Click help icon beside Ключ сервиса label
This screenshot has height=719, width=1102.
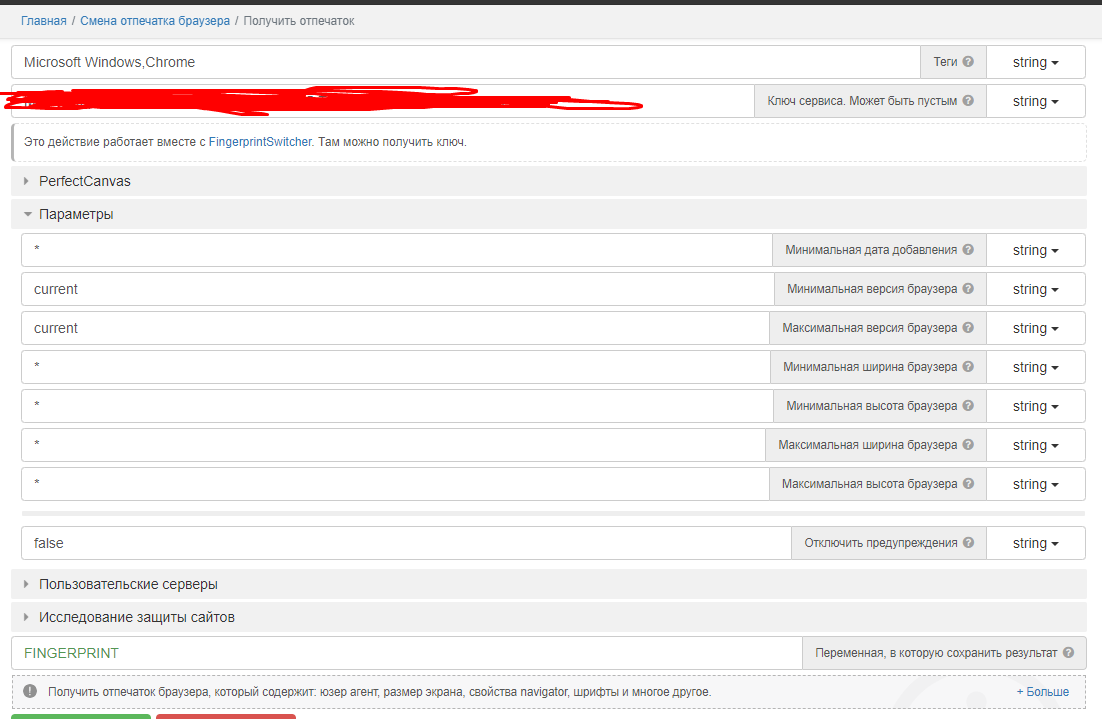coord(968,101)
